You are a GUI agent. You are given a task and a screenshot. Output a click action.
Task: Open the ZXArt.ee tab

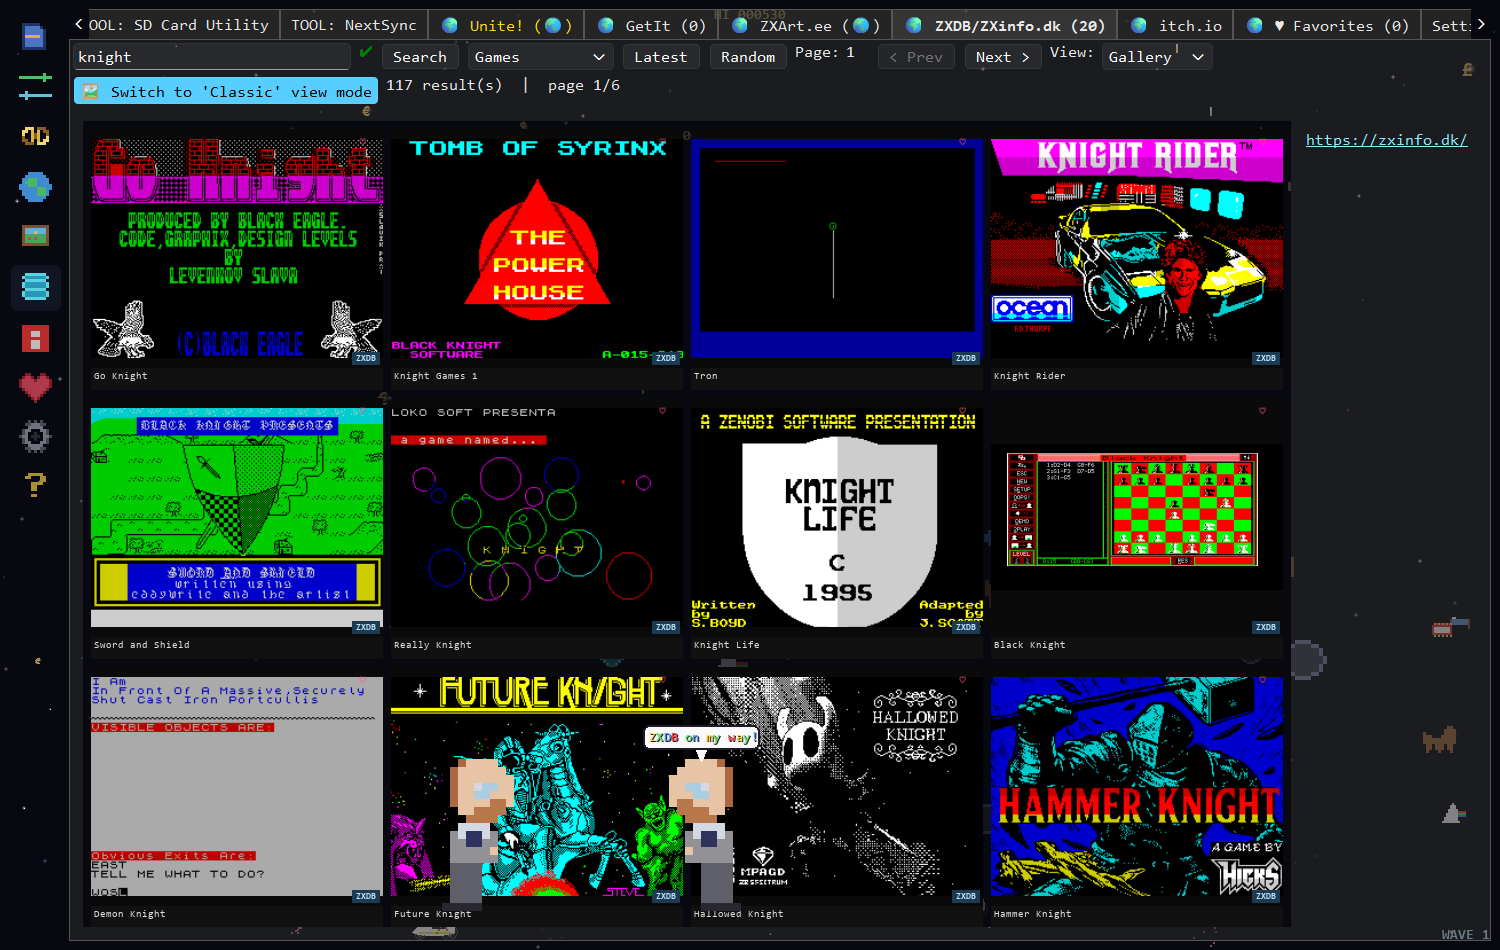click(x=806, y=25)
